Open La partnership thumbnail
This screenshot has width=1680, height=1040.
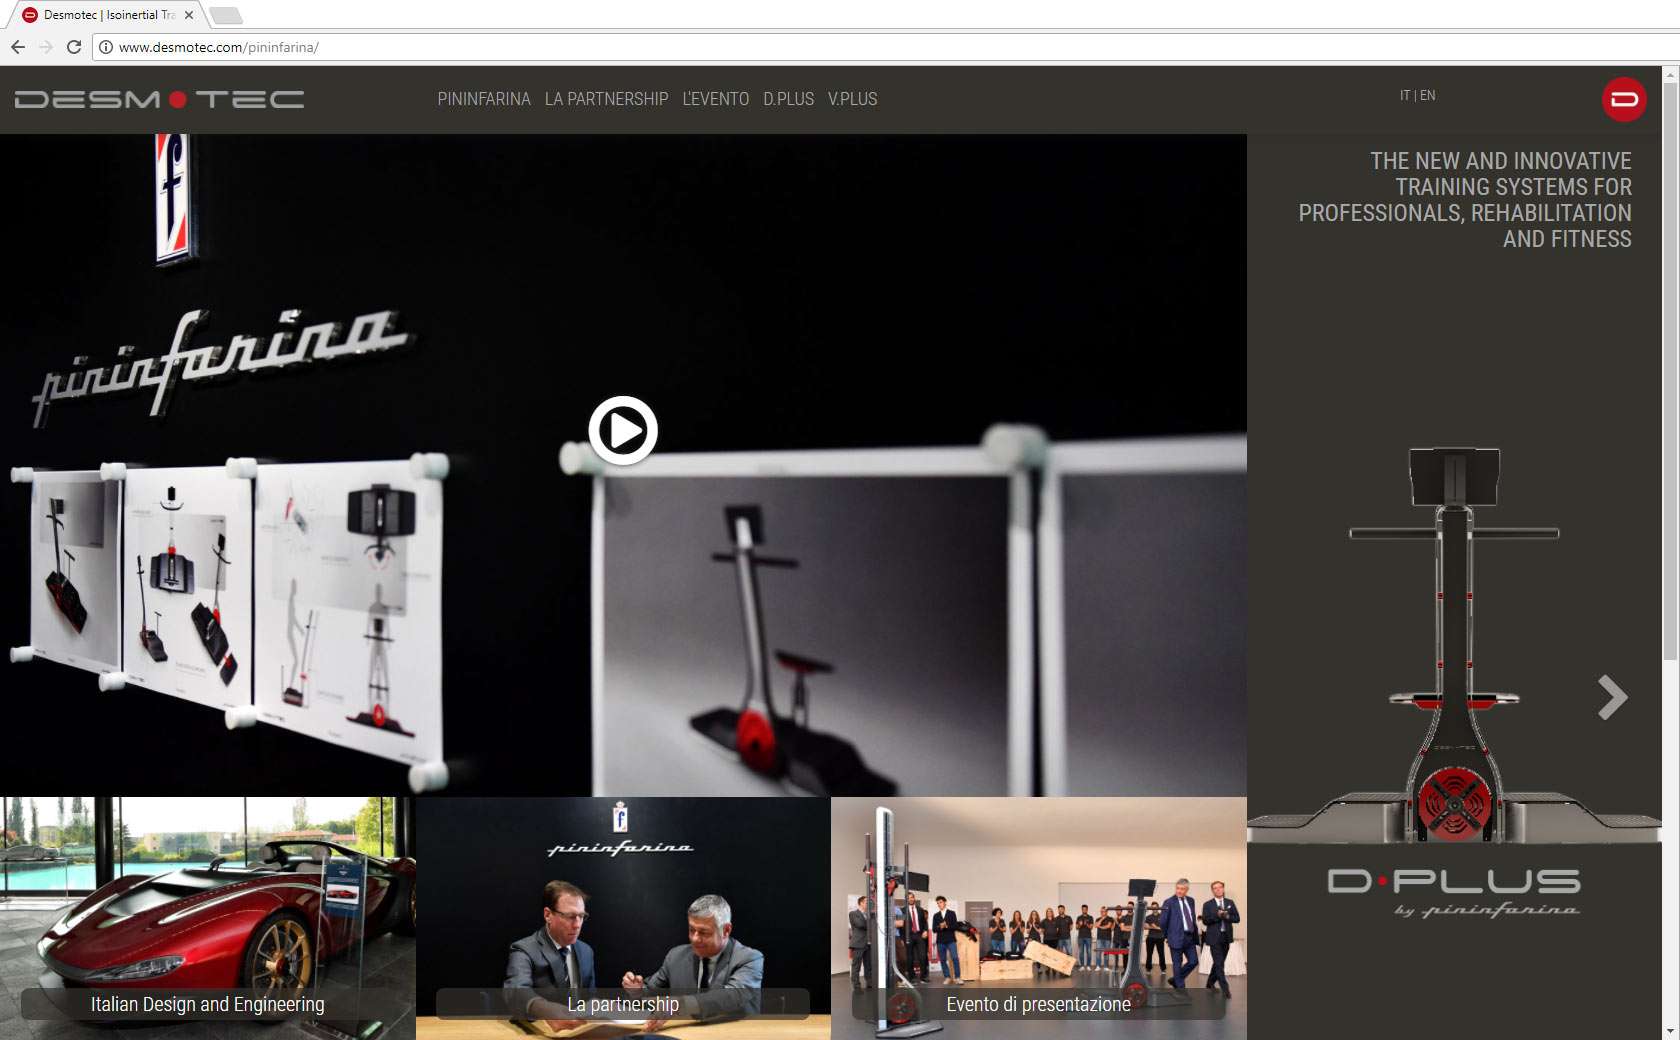(x=623, y=918)
